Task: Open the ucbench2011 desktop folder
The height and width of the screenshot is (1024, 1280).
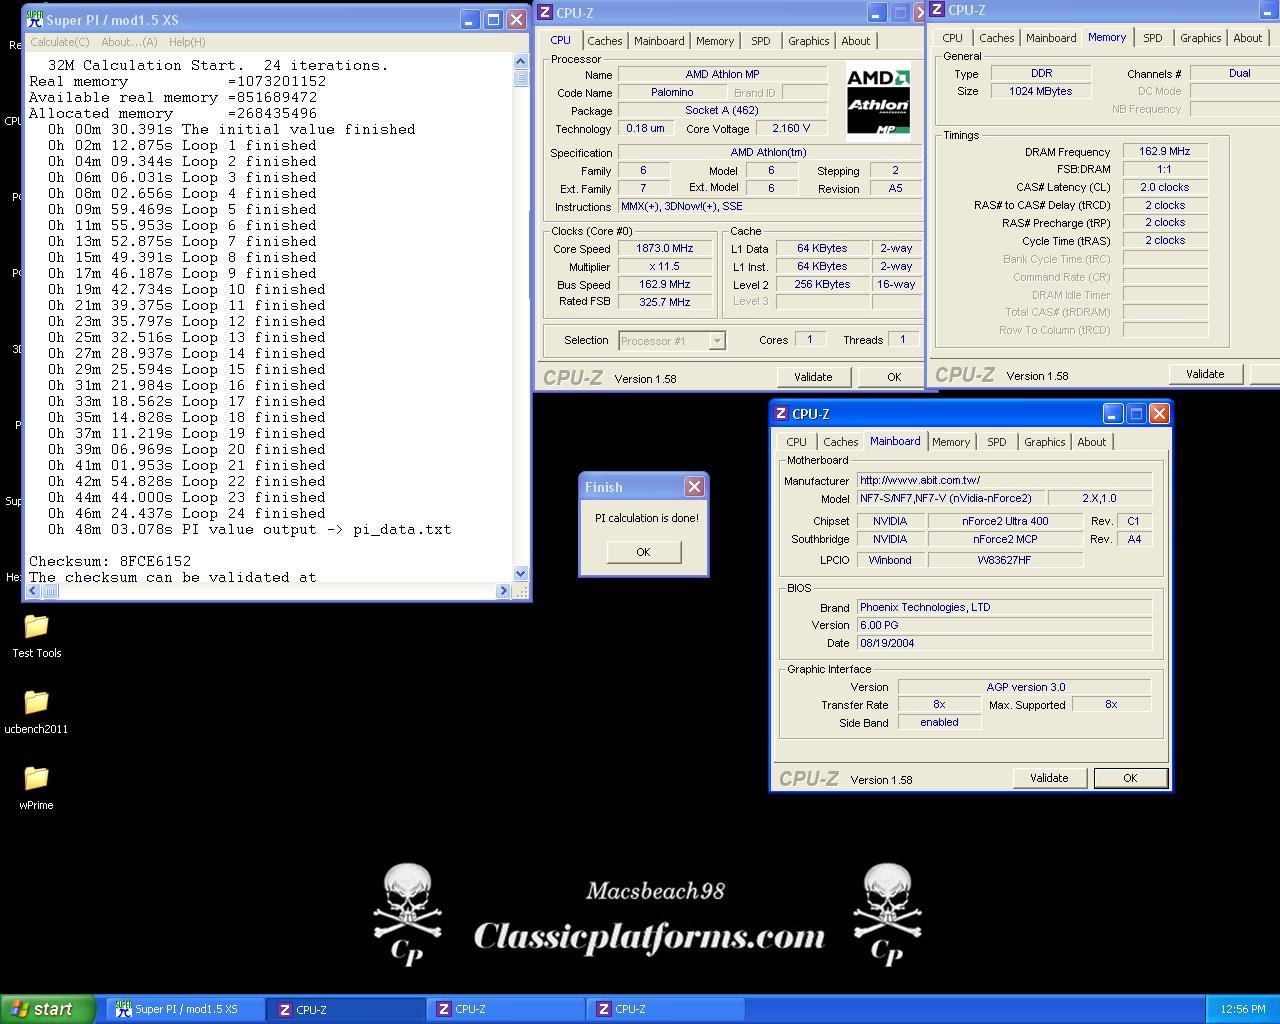Action: coord(36,712)
